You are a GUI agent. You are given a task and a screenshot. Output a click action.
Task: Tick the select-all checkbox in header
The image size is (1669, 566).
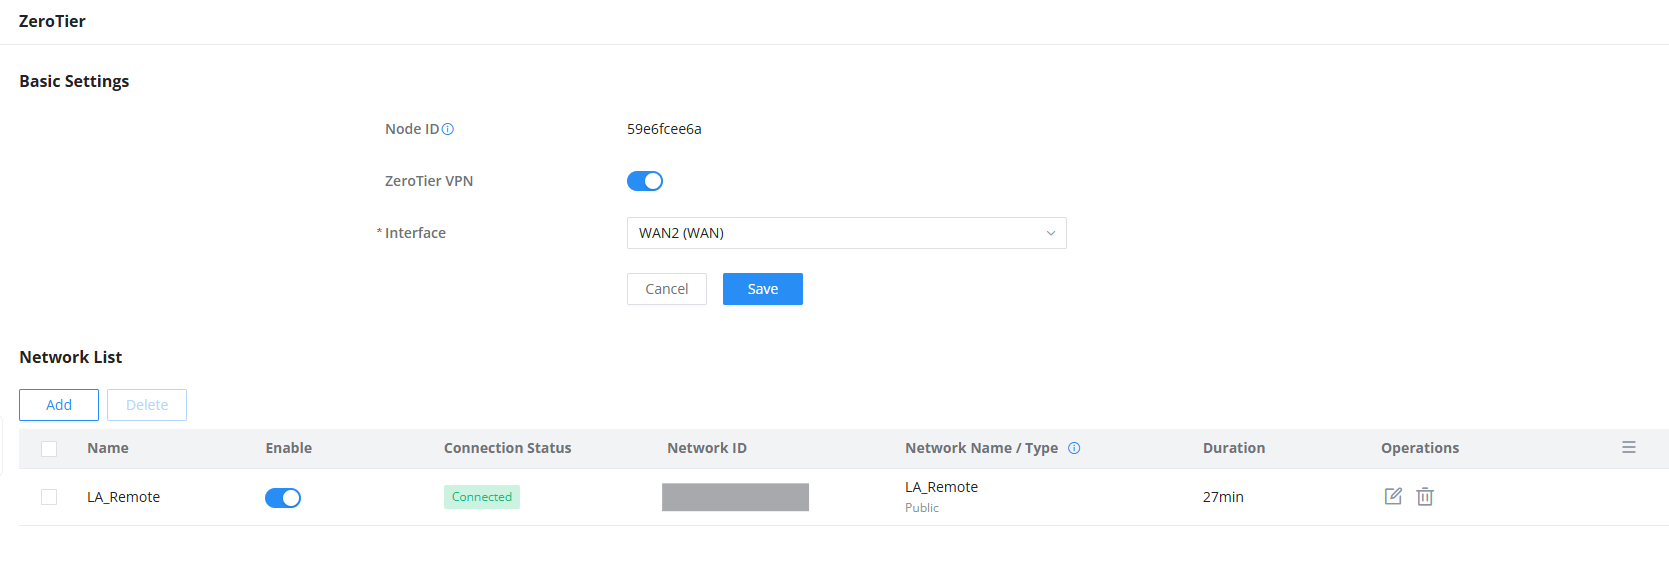coord(49,449)
